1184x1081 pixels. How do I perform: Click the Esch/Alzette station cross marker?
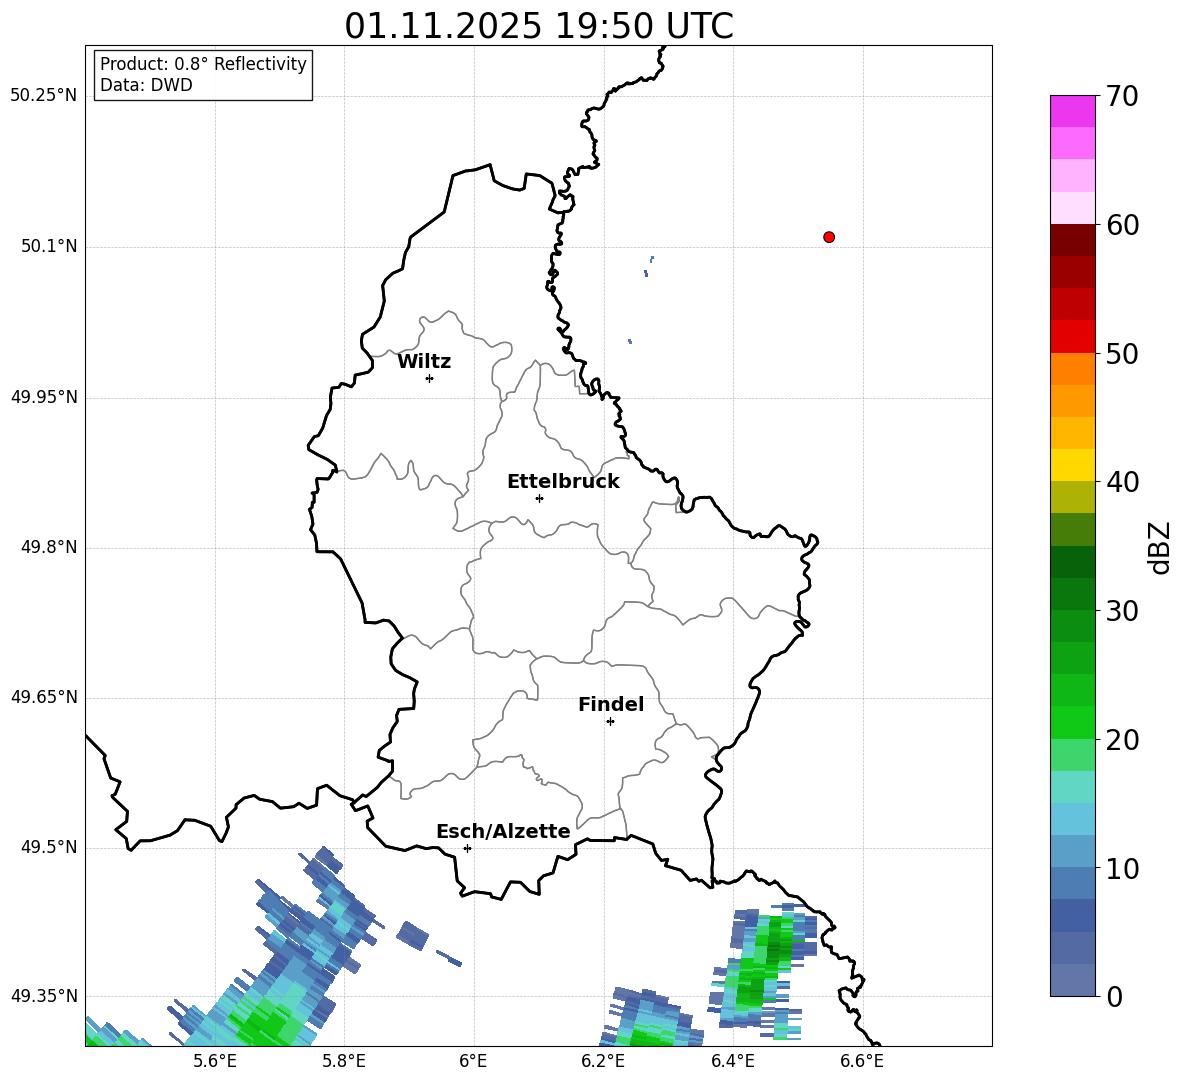[x=467, y=848]
